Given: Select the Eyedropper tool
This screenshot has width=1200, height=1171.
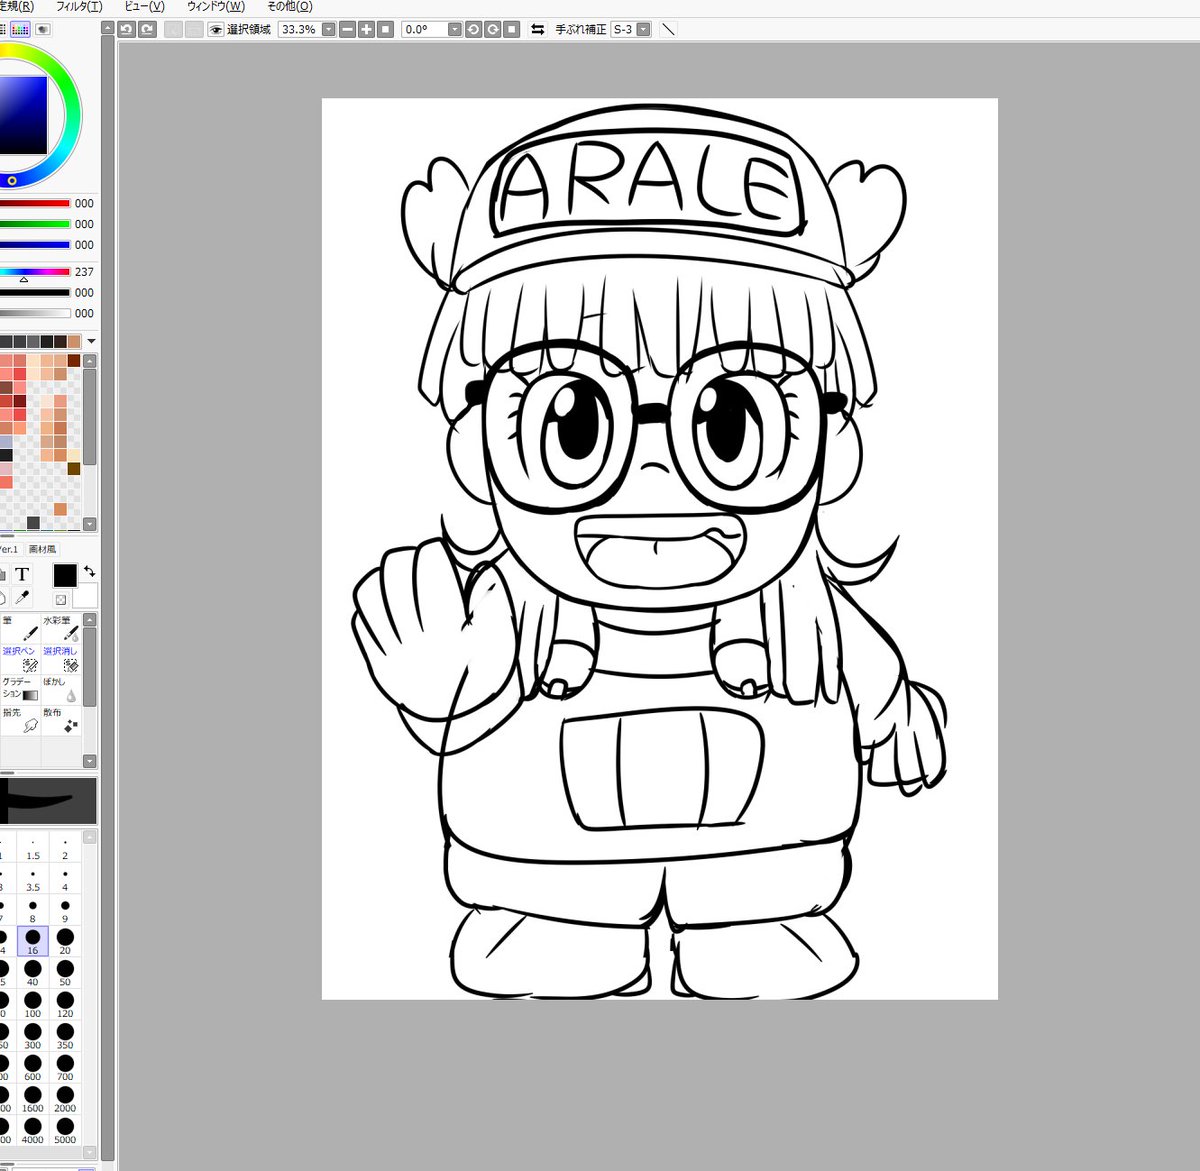Looking at the screenshot, I should tap(22, 597).
